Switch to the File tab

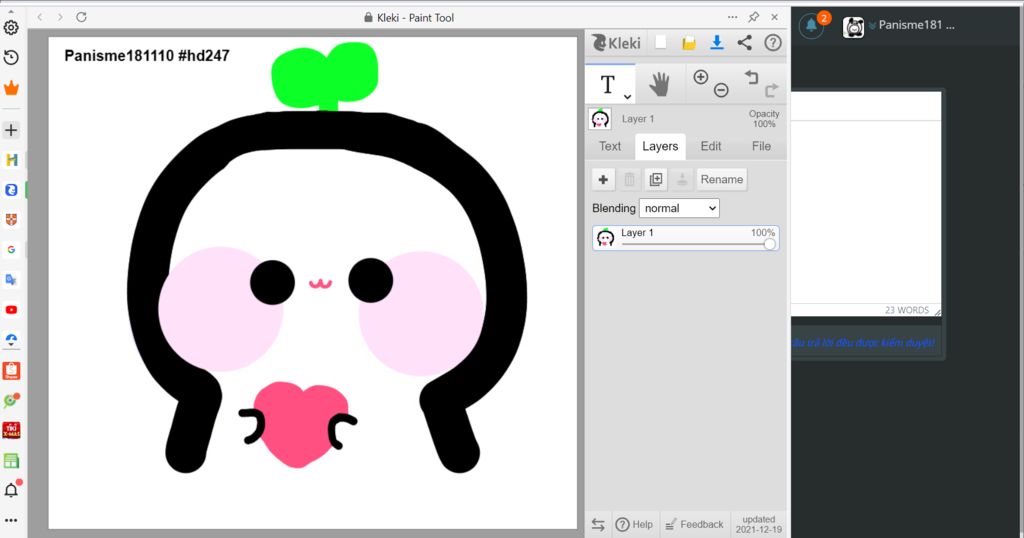761,146
